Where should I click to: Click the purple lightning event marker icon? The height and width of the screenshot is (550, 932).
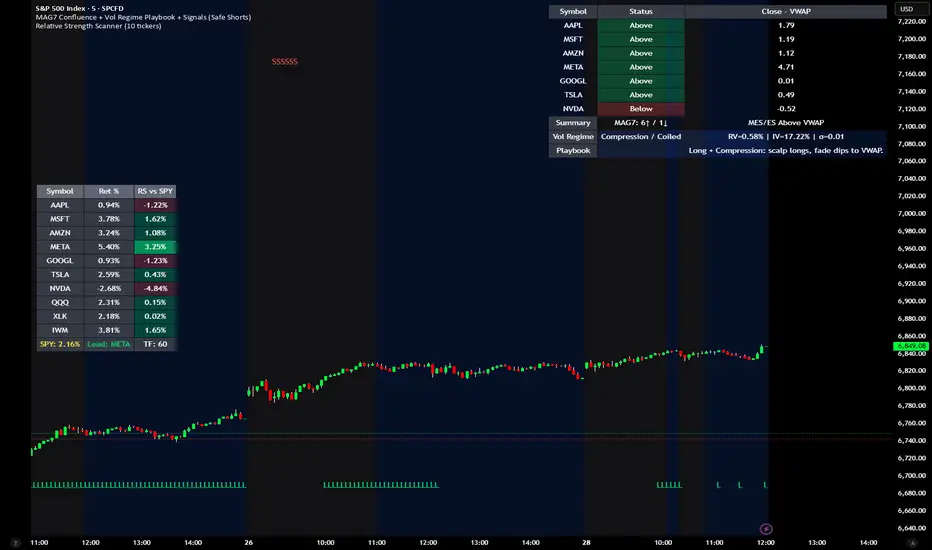click(x=766, y=529)
